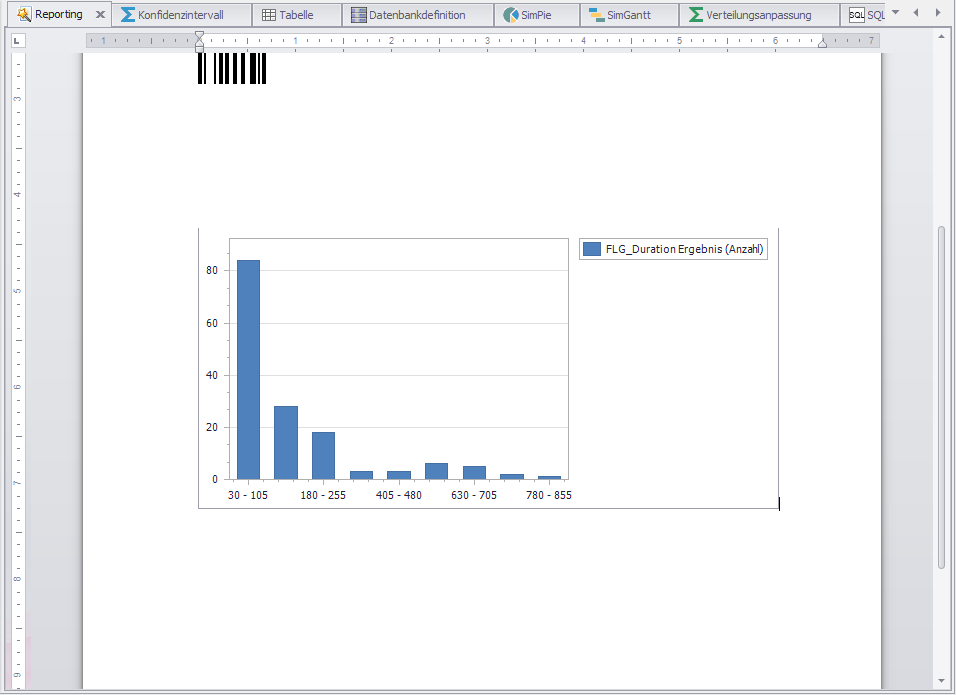Click the FLG_Duration legend color swatch
Viewport: 956px width, 695px height.
click(x=592, y=249)
